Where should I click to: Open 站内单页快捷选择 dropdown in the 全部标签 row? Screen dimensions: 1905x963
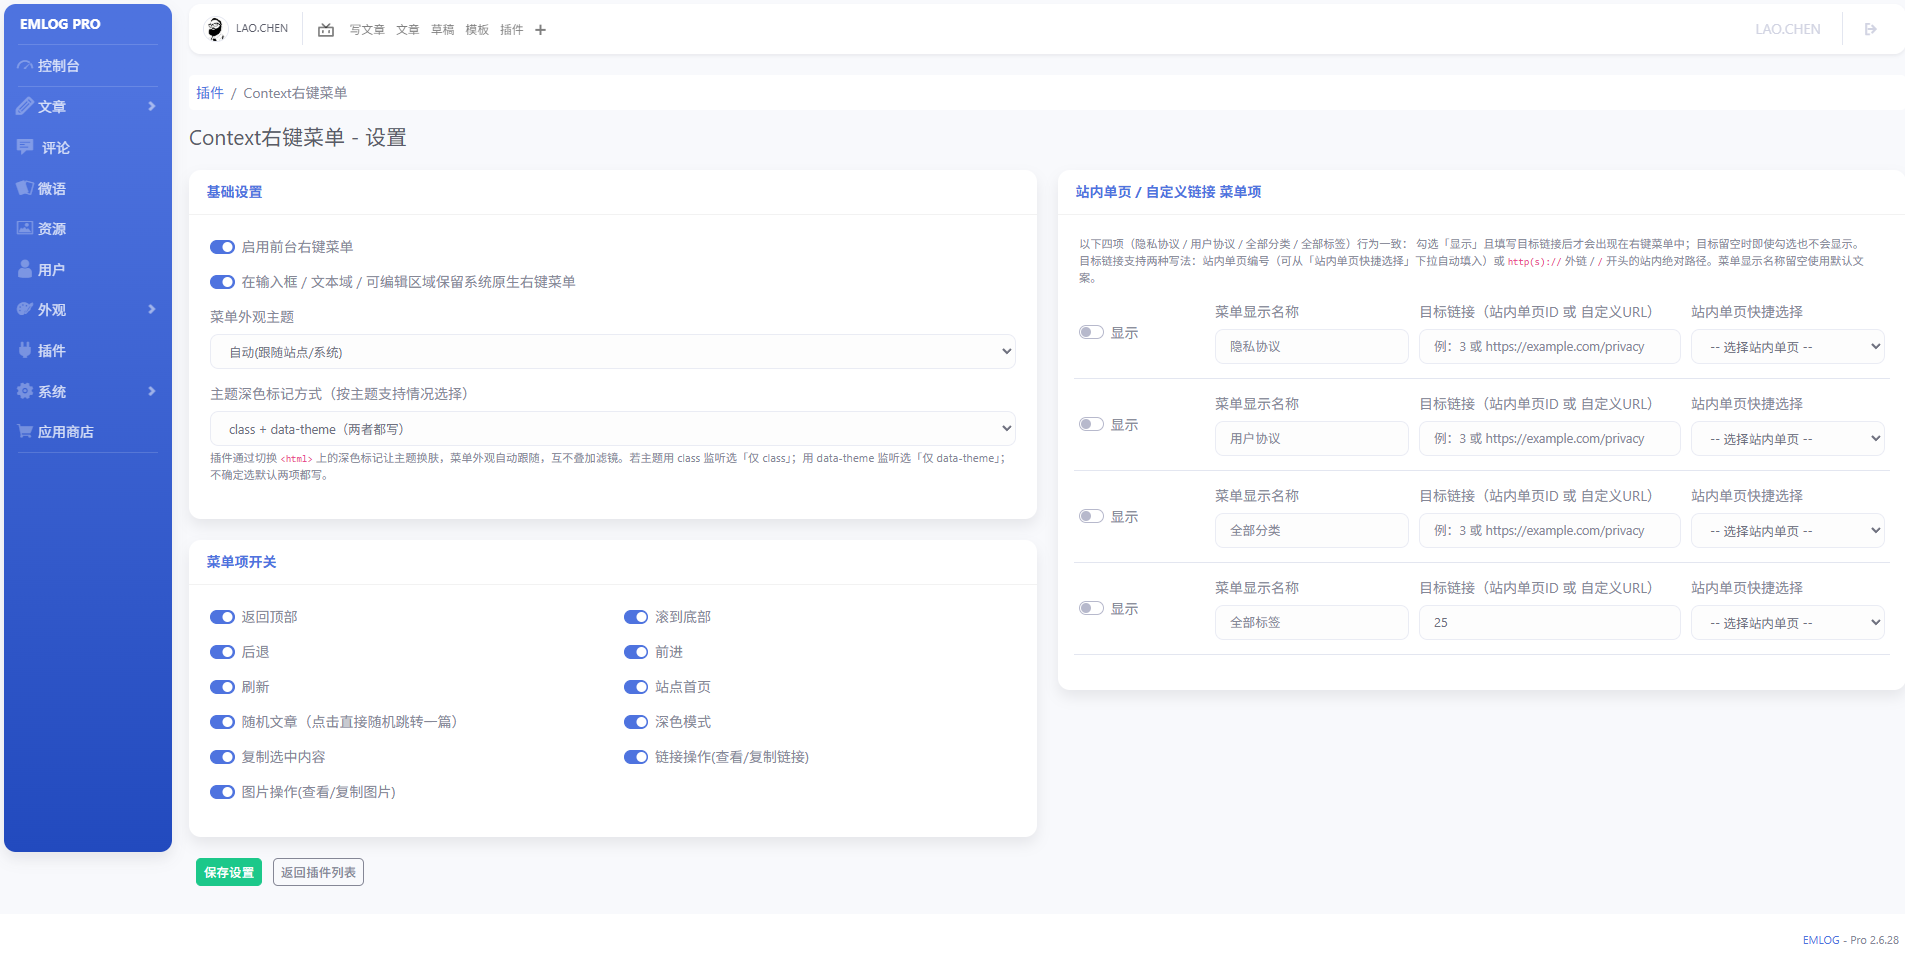(x=1787, y=623)
